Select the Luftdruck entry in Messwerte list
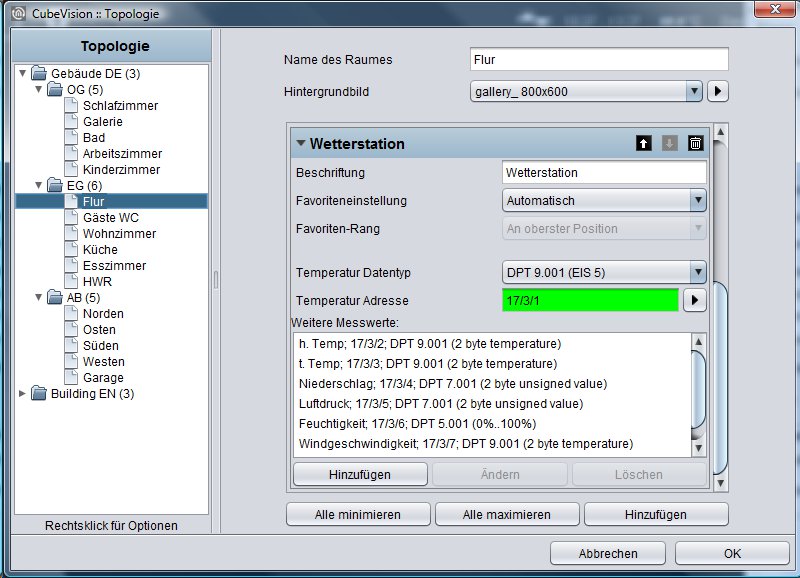800x578 pixels. [441, 404]
